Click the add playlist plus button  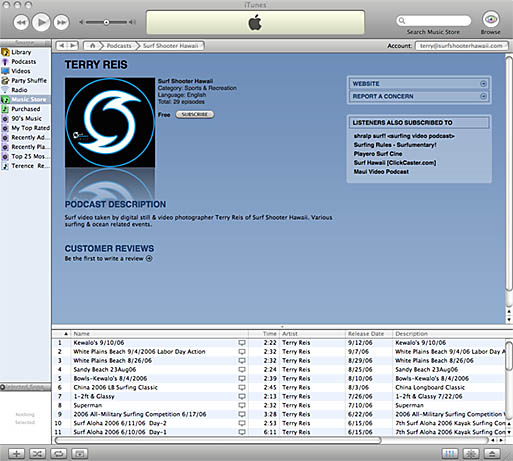(x=16, y=453)
